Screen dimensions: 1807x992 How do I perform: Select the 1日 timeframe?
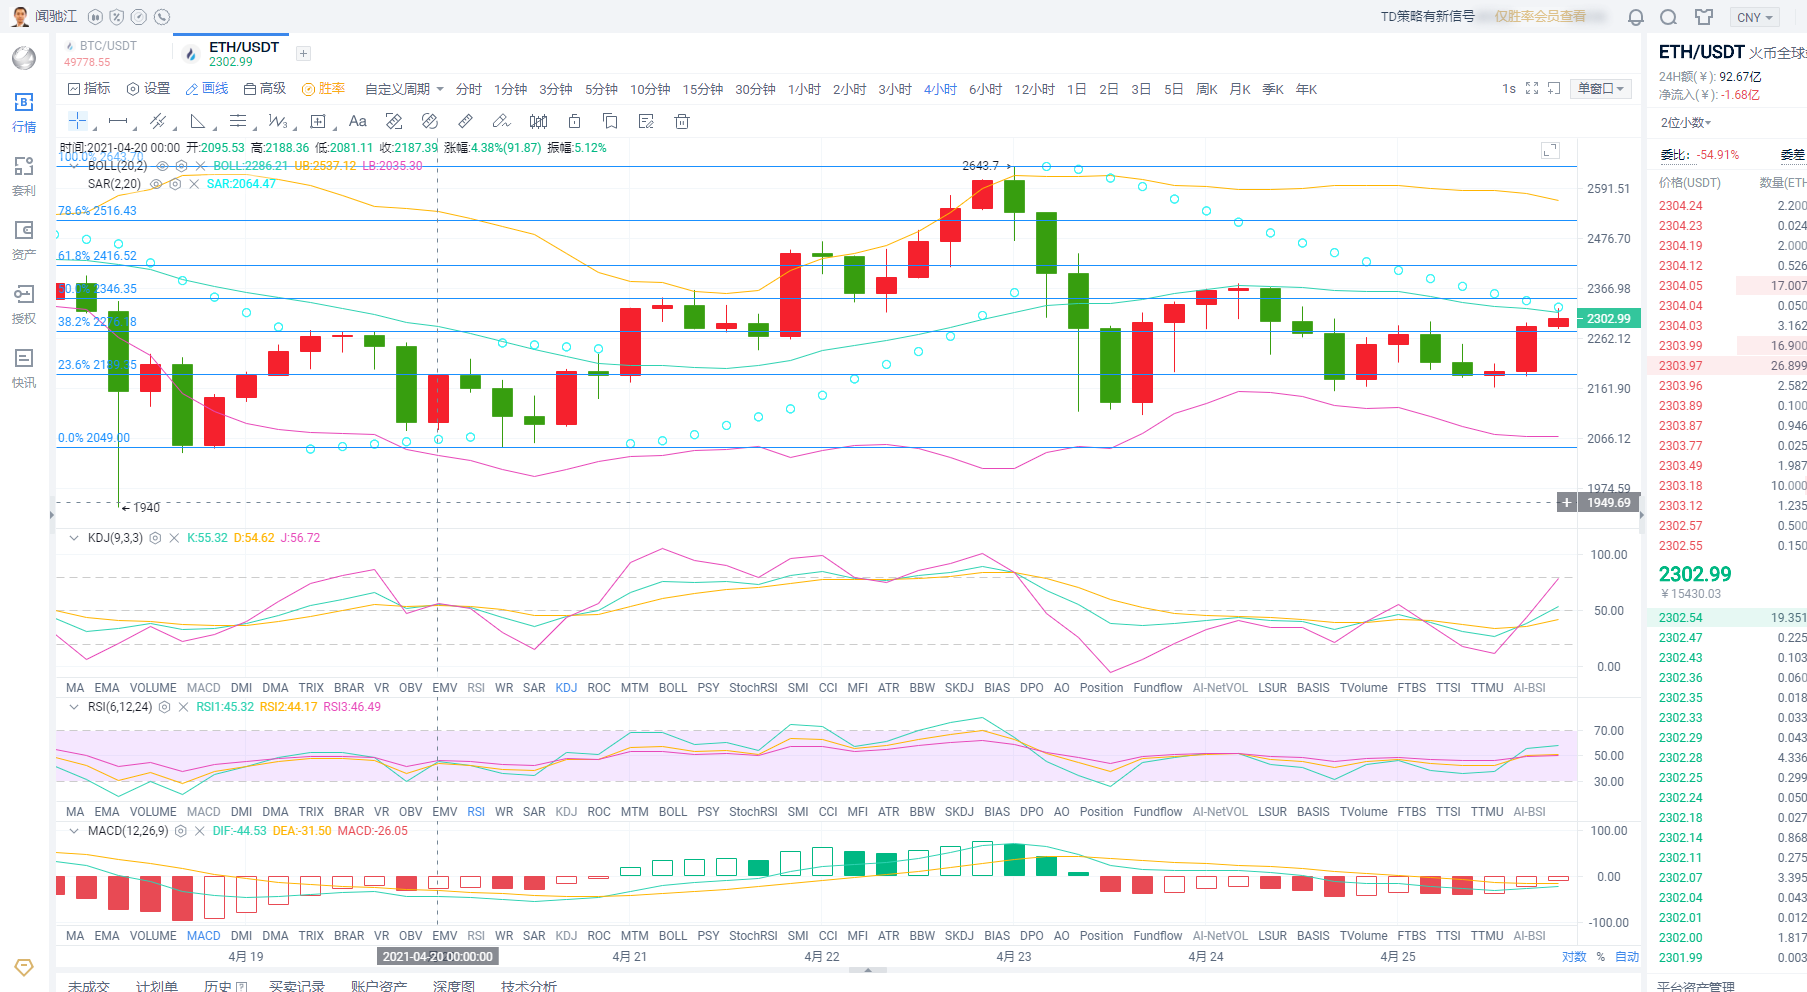[x=1076, y=89]
